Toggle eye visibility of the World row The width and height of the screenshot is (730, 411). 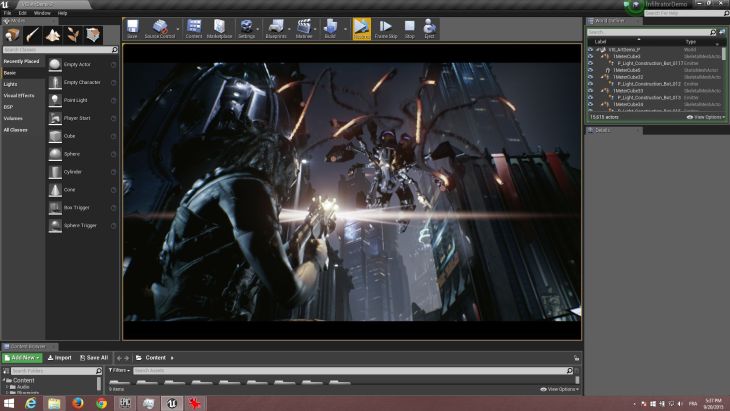(590, 49)
